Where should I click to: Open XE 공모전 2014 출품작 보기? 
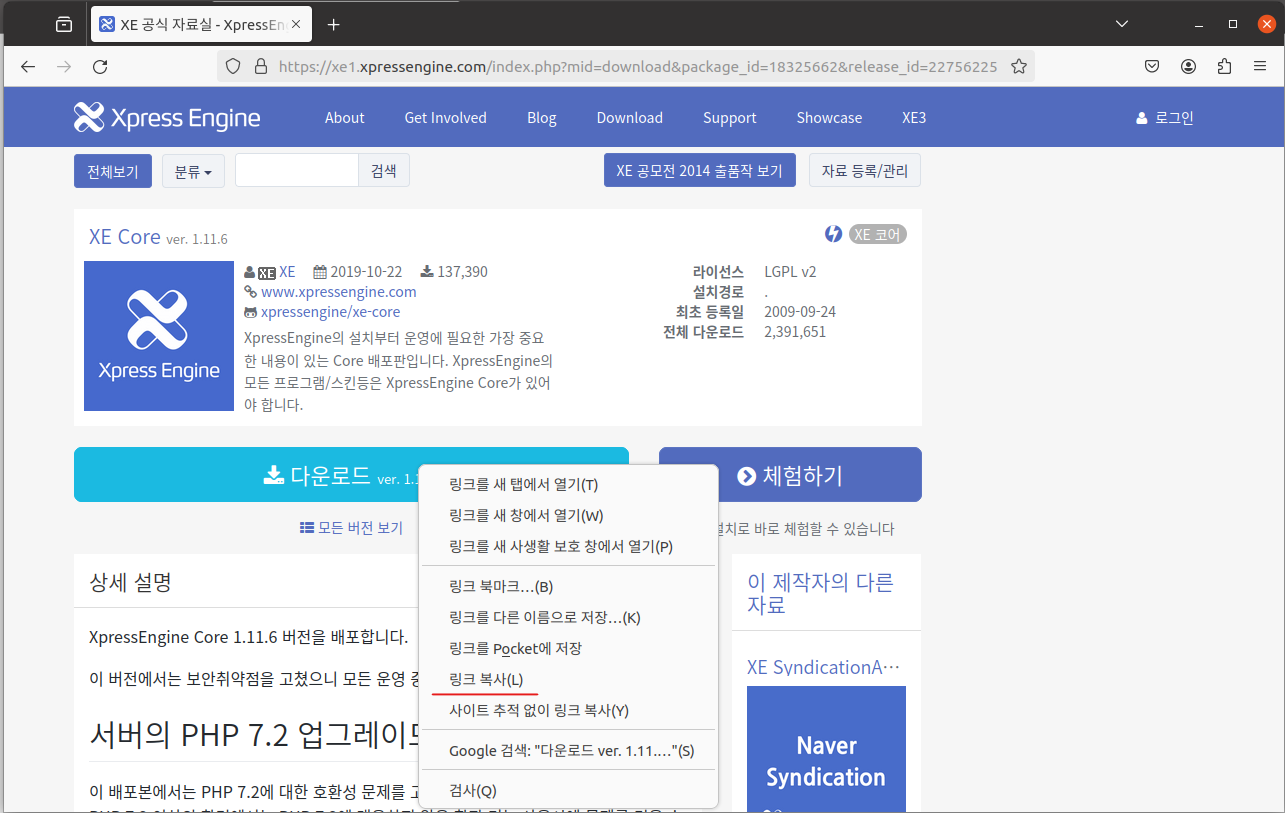coord(700,170)
